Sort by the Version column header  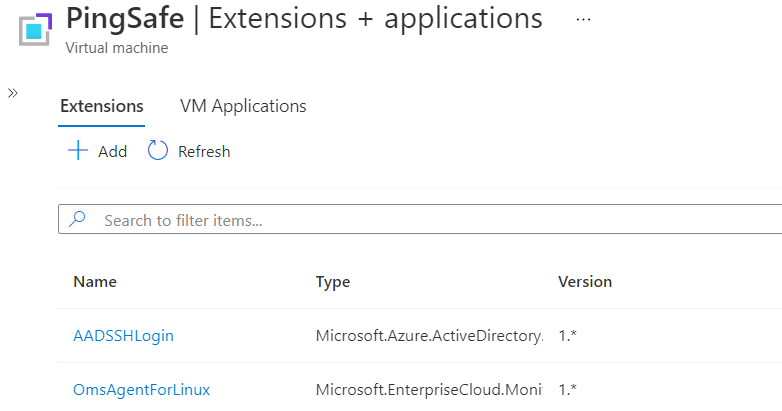585,282
